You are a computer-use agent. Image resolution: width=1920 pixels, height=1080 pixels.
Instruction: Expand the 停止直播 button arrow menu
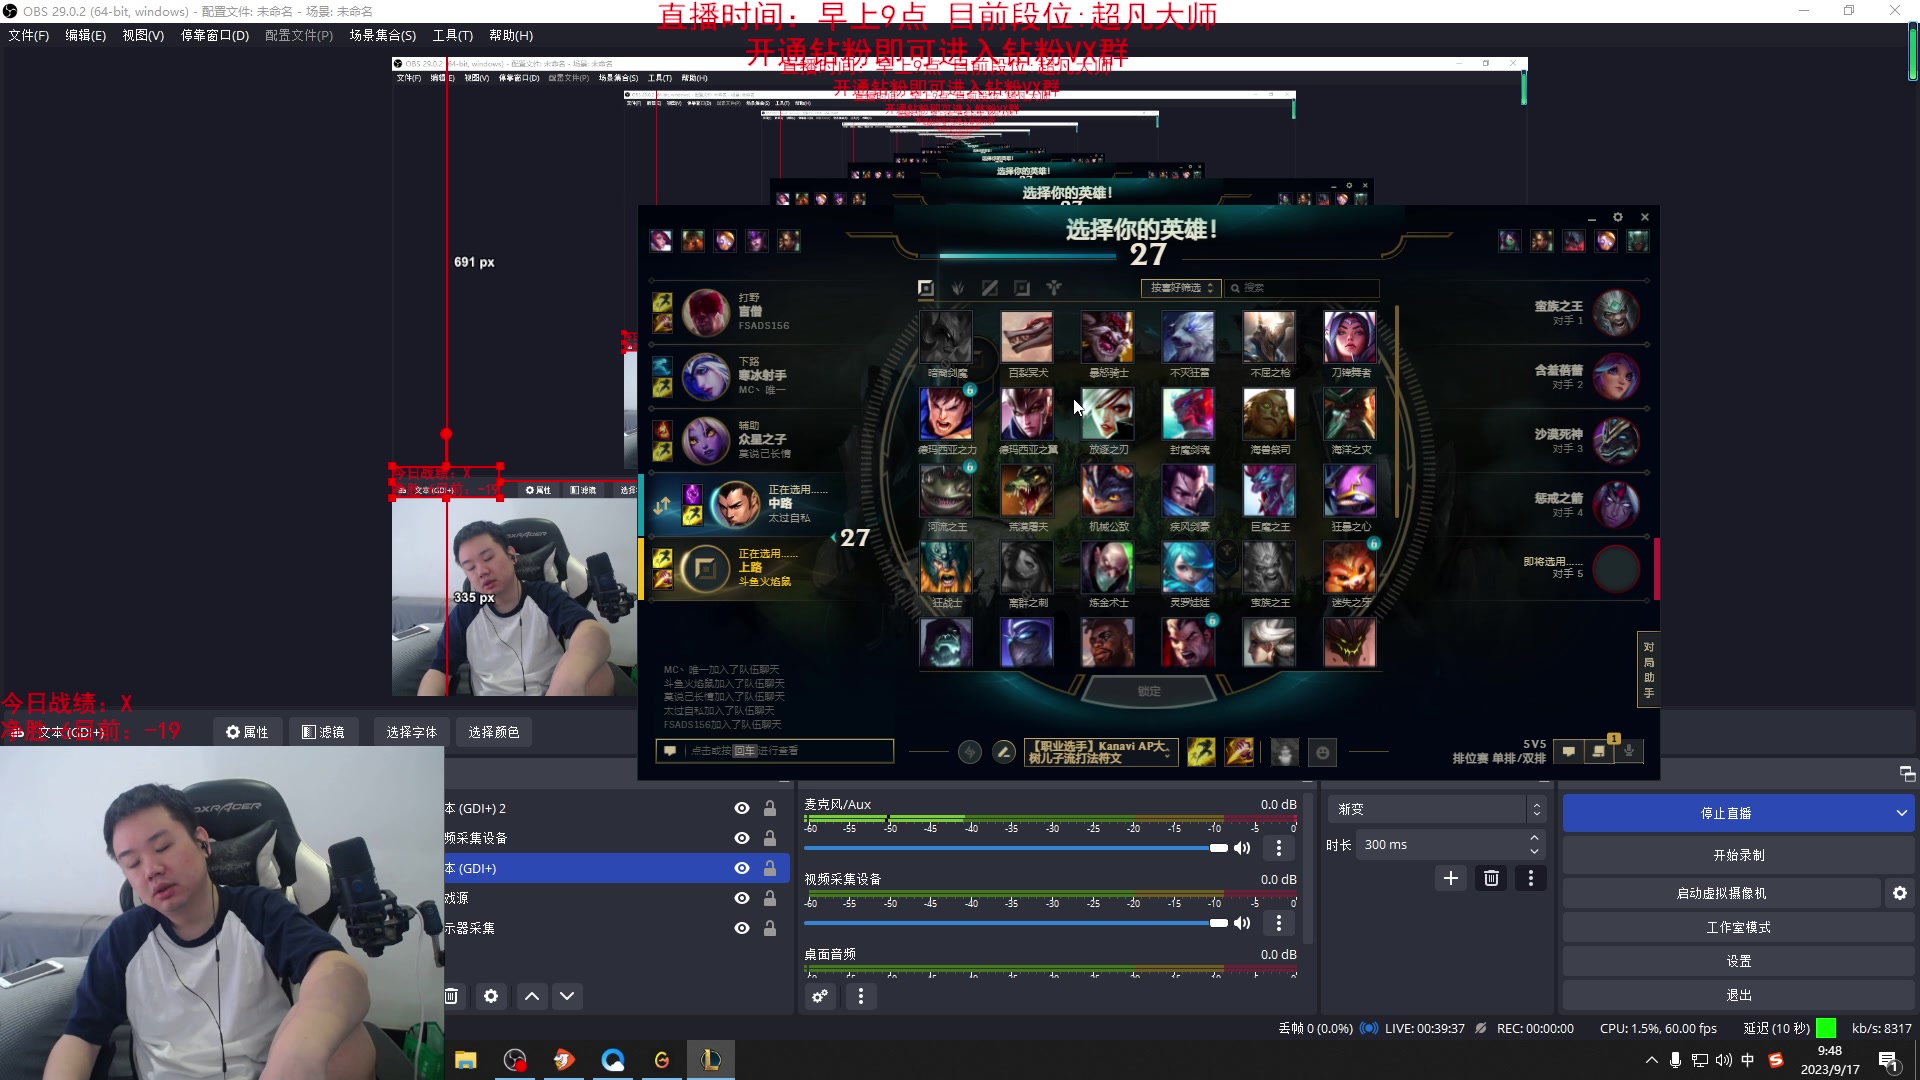coord(1901,813)
